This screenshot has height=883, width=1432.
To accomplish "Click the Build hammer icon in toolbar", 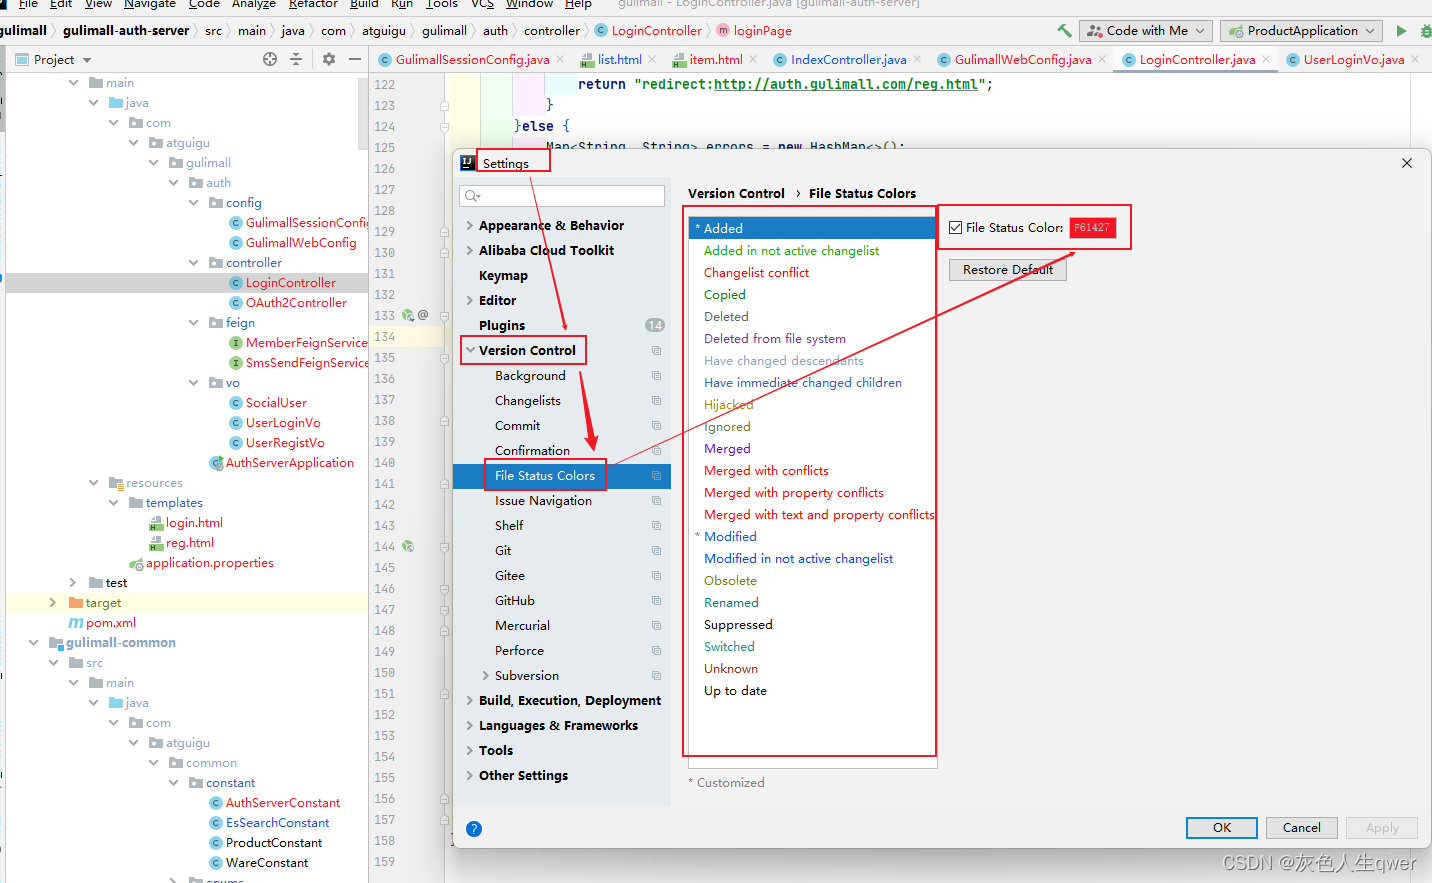I will coord(1064,31).
